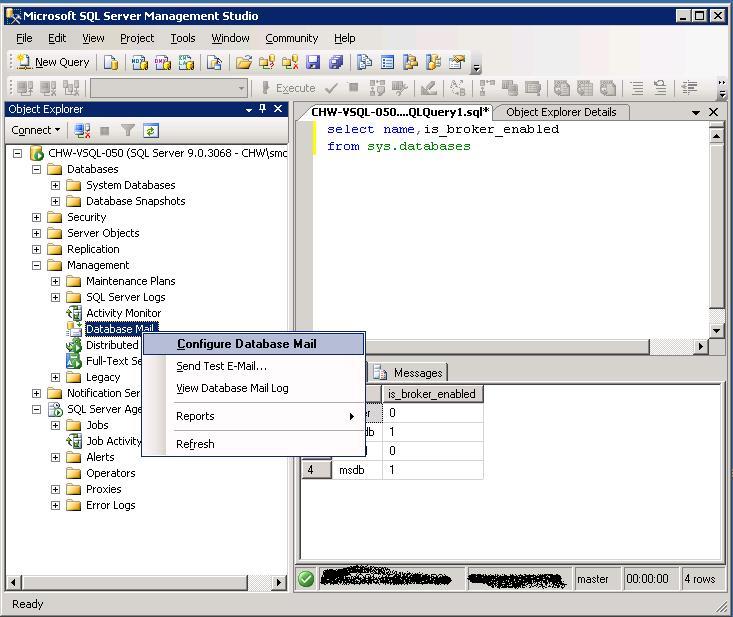The height and width of the screenshot is (617, 733).
Task: Click the Save All icon
Action: coord(336,62)
